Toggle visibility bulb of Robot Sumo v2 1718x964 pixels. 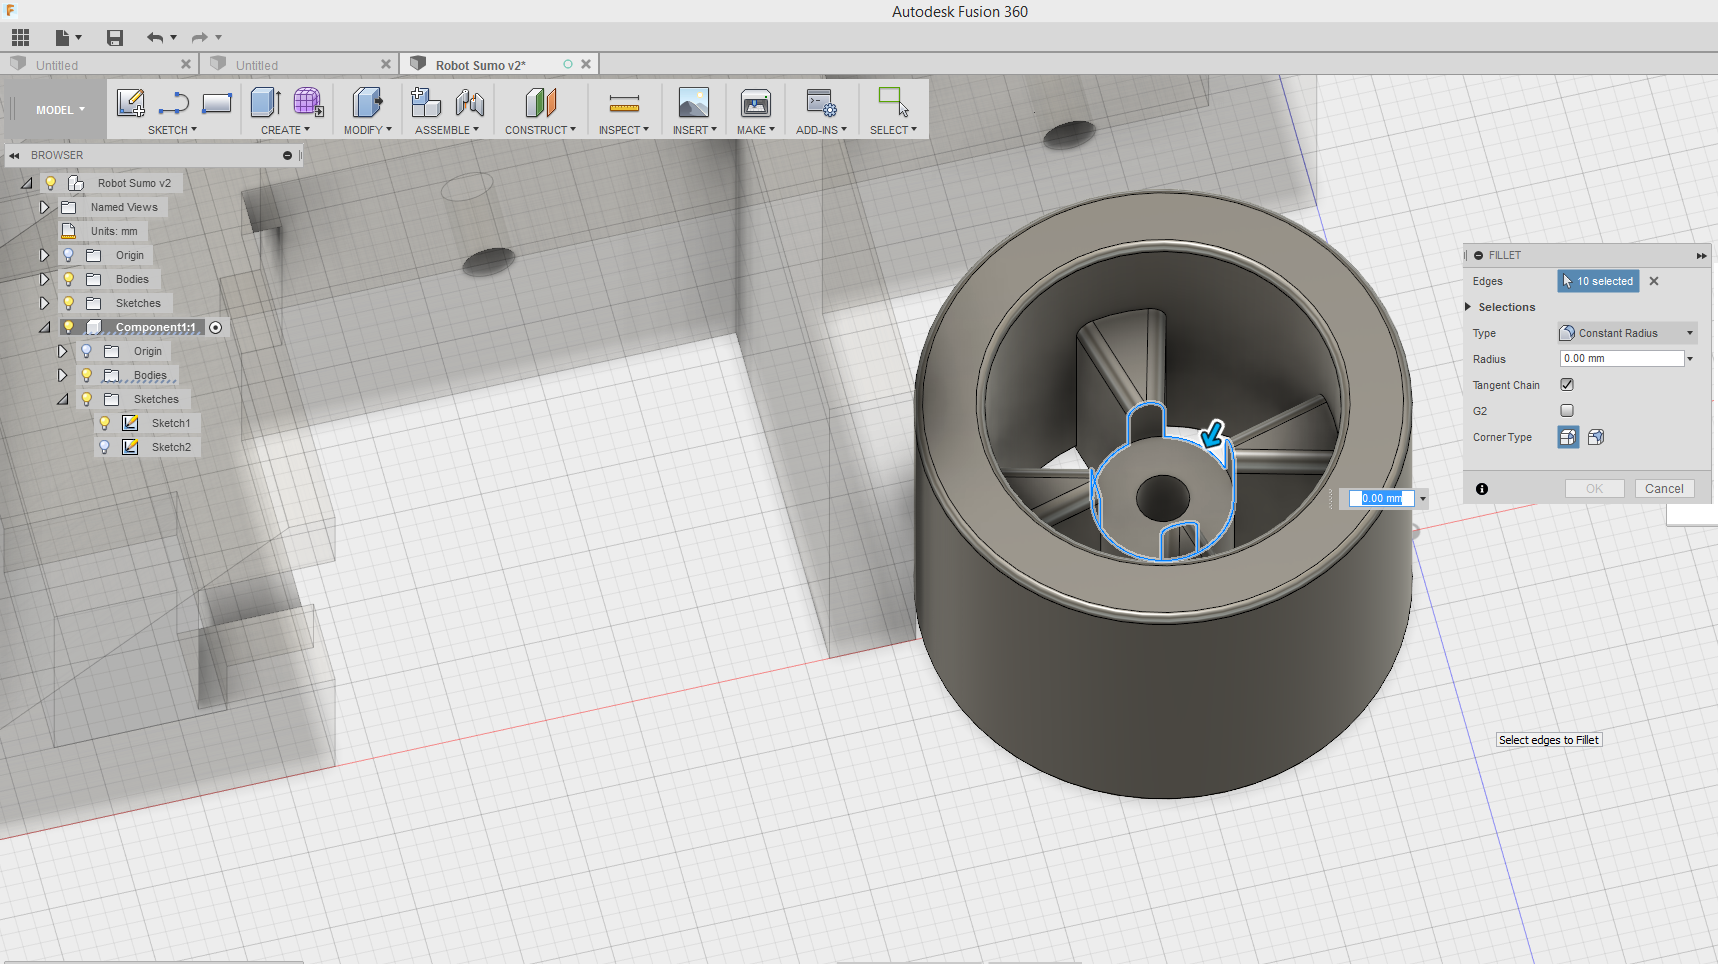(x=50, y=183)
